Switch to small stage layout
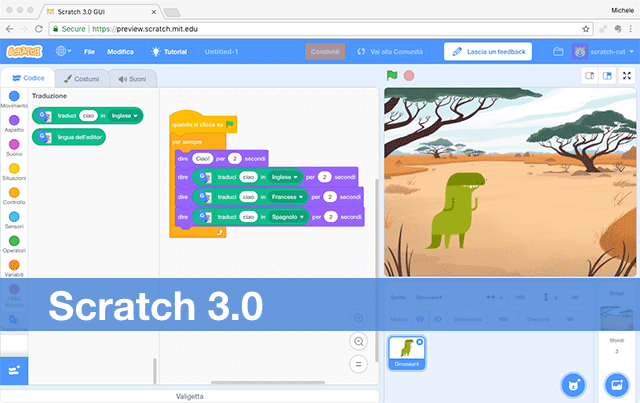The width and height of the screenshot is (640, 403). (589, 76)
